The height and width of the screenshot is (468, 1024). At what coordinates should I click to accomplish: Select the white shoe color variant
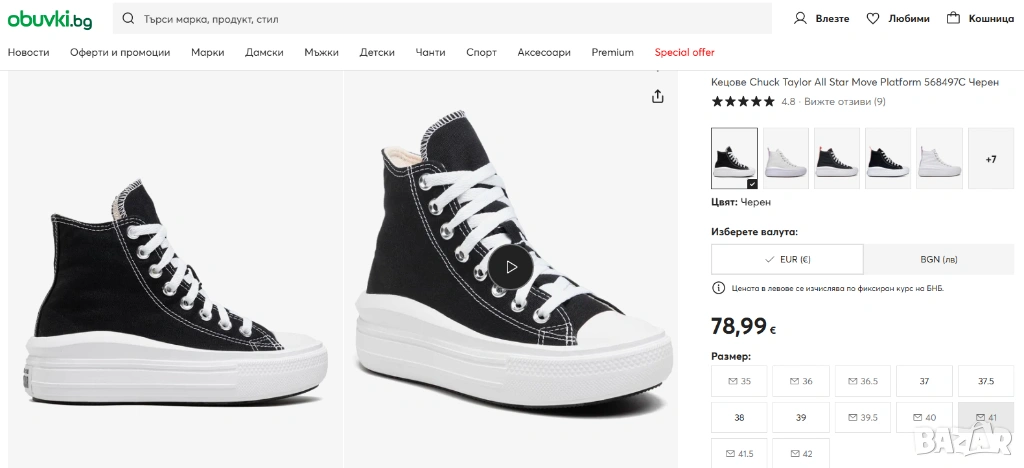(x=786, y=158)
